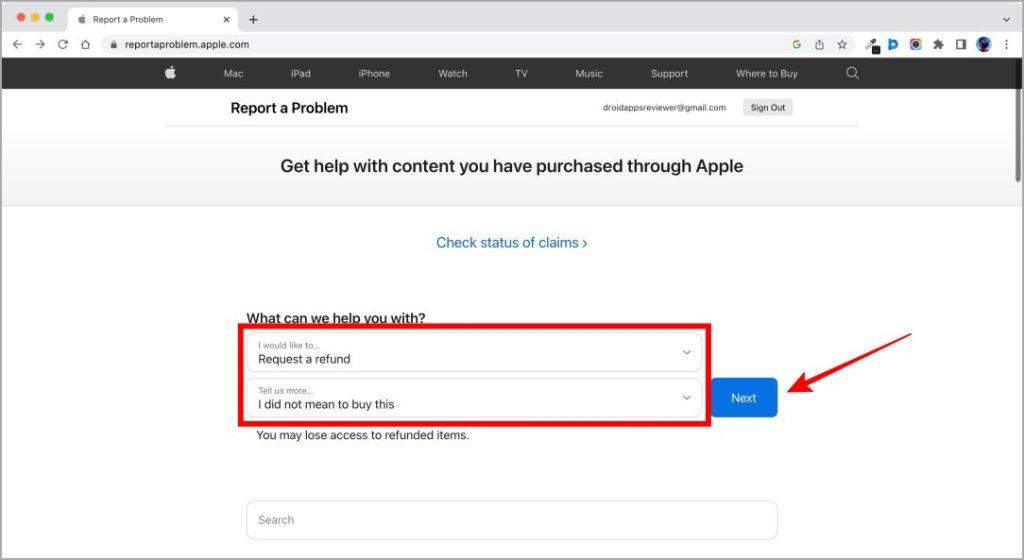Click the reportaproblem.apple.com address bar
The height and width of the screenshot is (560, 1024).
tap(444, 44)
